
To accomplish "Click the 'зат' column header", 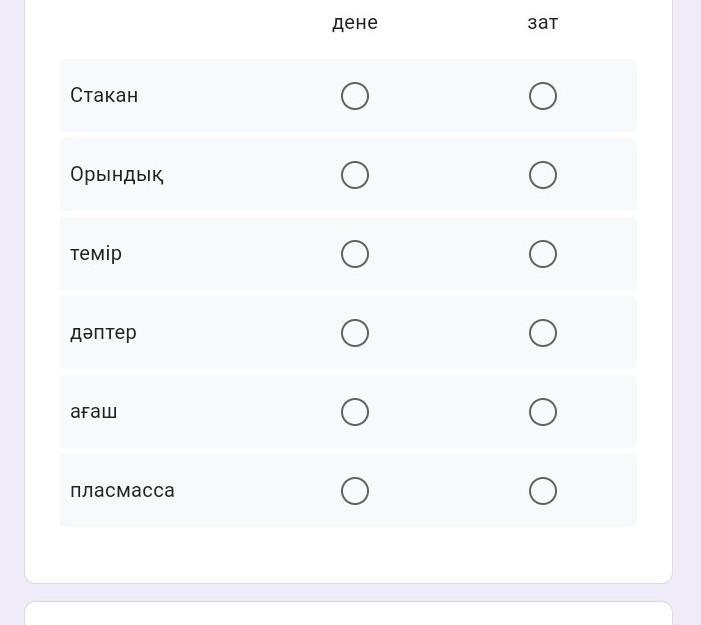I will [543, 23].
